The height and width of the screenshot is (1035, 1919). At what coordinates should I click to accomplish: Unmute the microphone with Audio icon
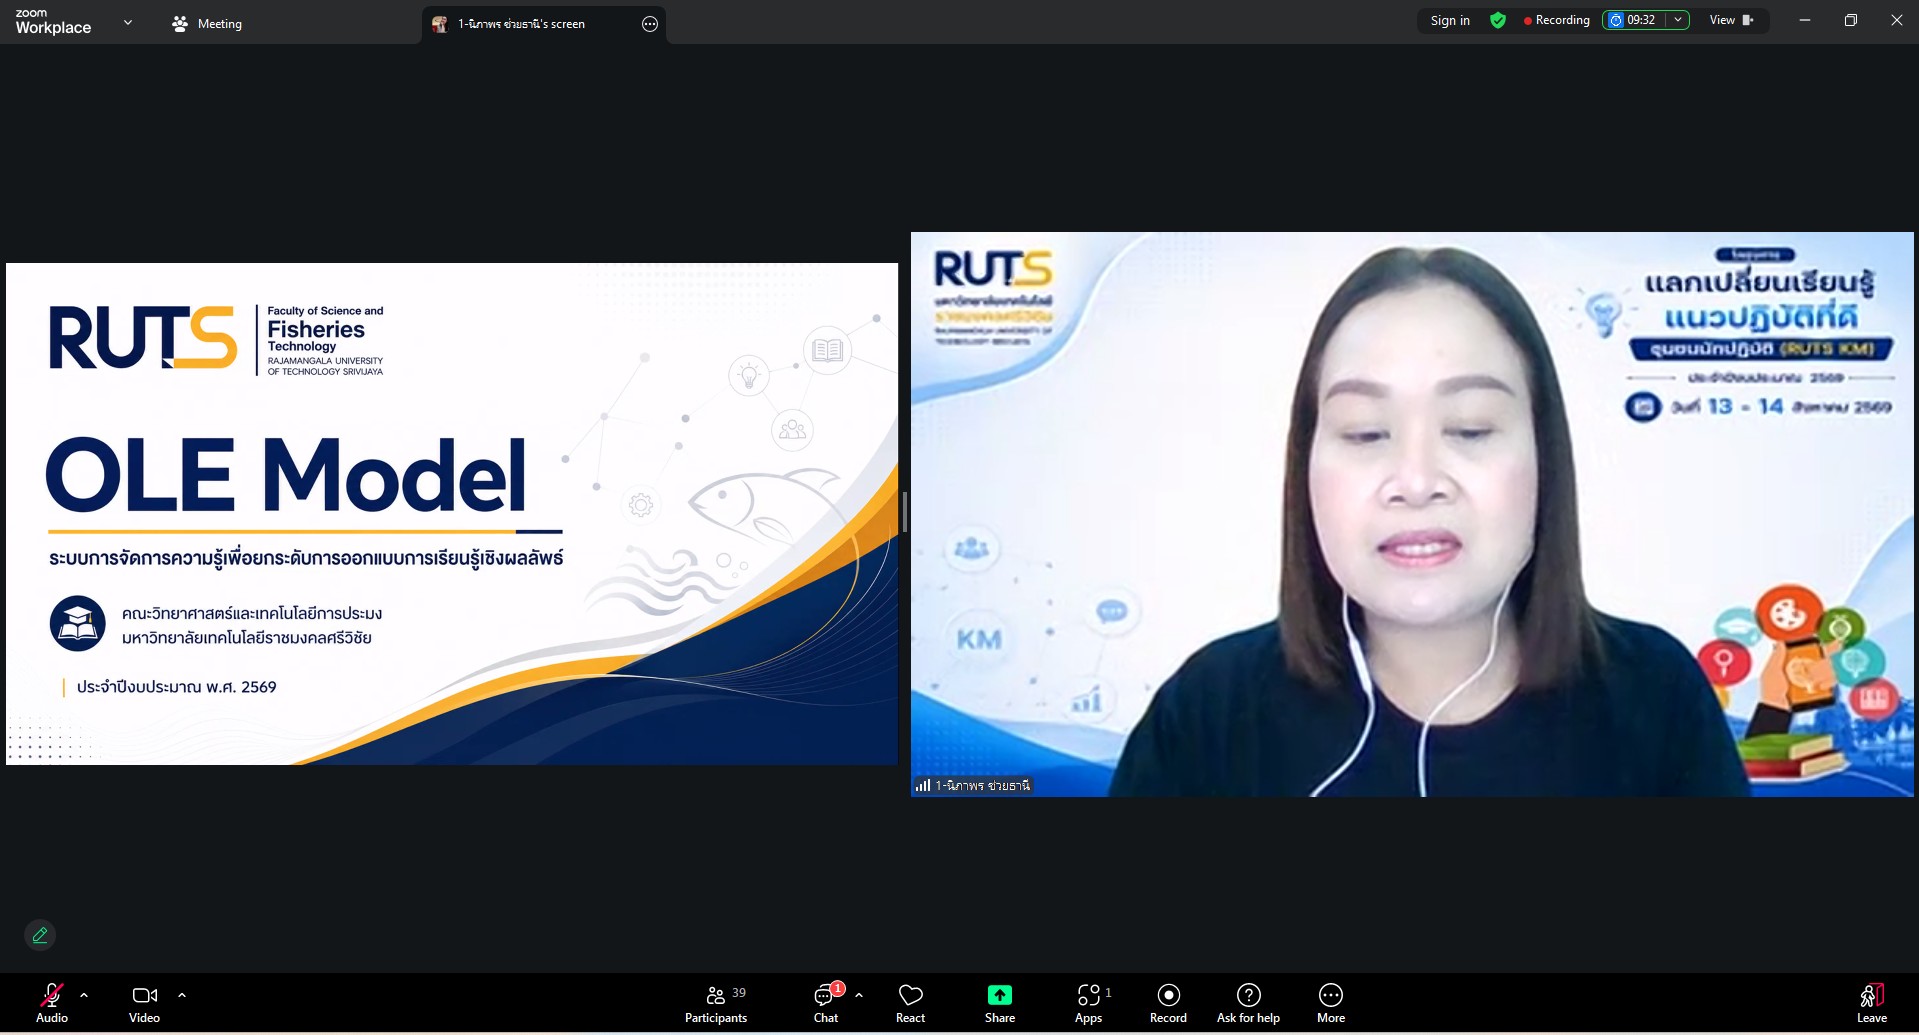(52, 1003)
